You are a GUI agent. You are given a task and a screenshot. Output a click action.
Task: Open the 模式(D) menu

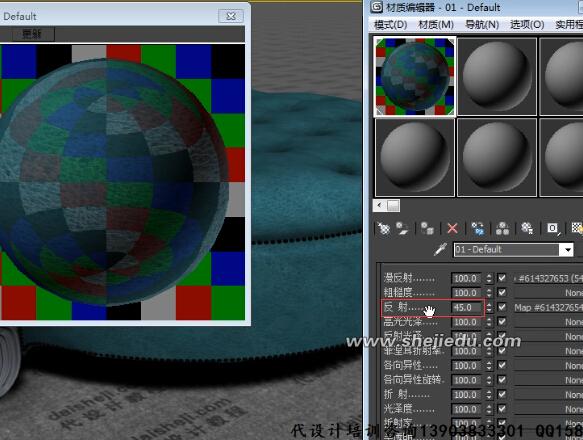pyautogui.click(x=390, y=25)
